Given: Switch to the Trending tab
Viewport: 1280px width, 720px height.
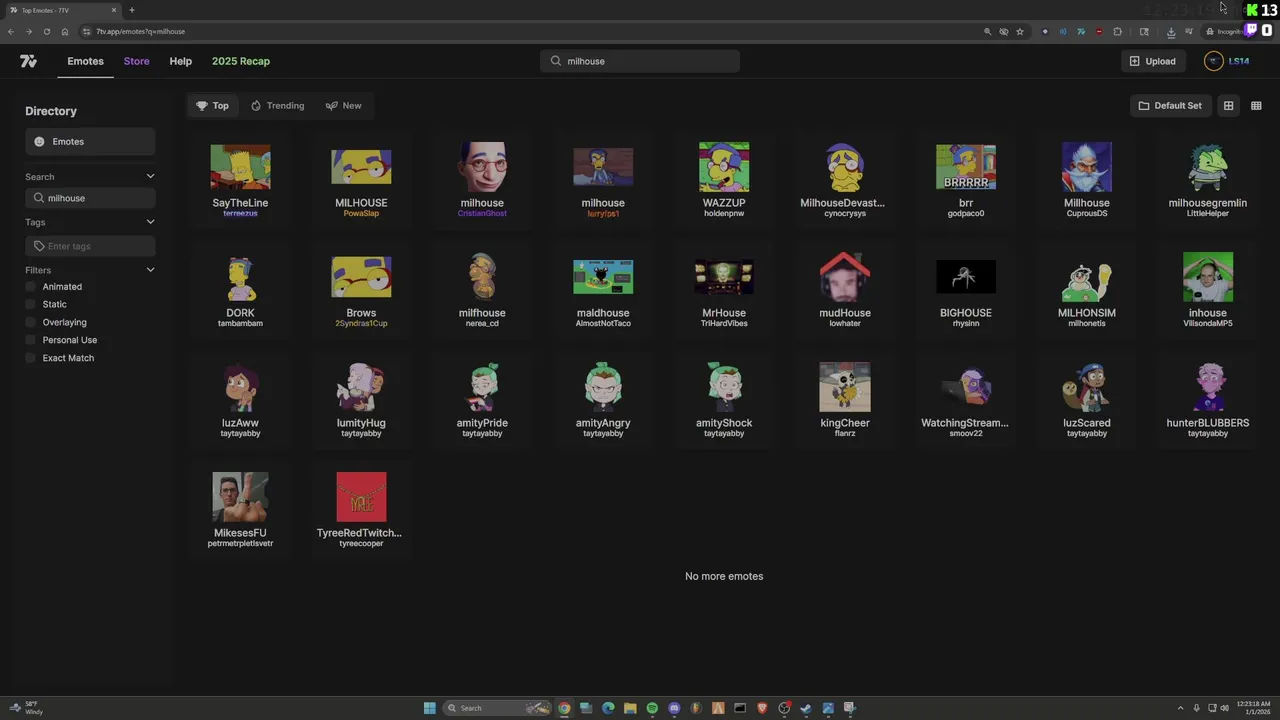Looking at the screenshot, I should pos(278,105).
